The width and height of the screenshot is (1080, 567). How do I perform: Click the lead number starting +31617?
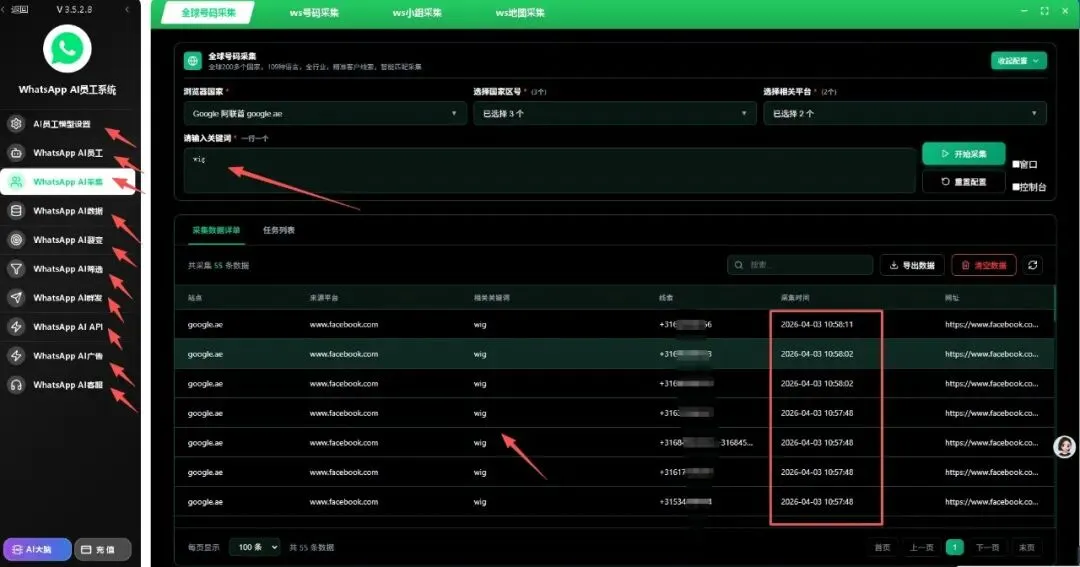pos(686,473)
